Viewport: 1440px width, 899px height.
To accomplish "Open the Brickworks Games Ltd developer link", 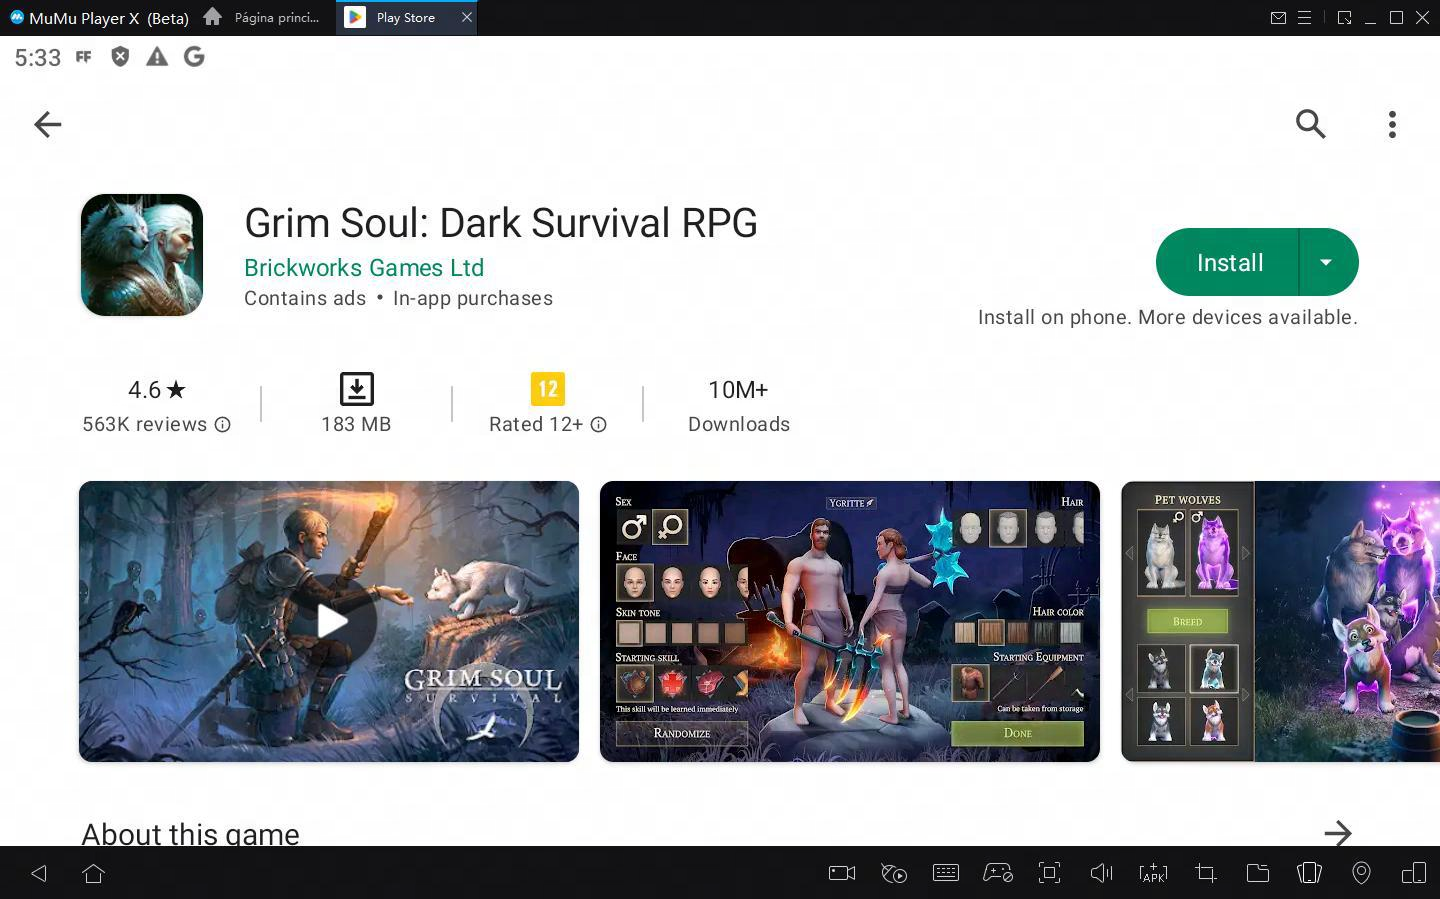I will point(364,268).
